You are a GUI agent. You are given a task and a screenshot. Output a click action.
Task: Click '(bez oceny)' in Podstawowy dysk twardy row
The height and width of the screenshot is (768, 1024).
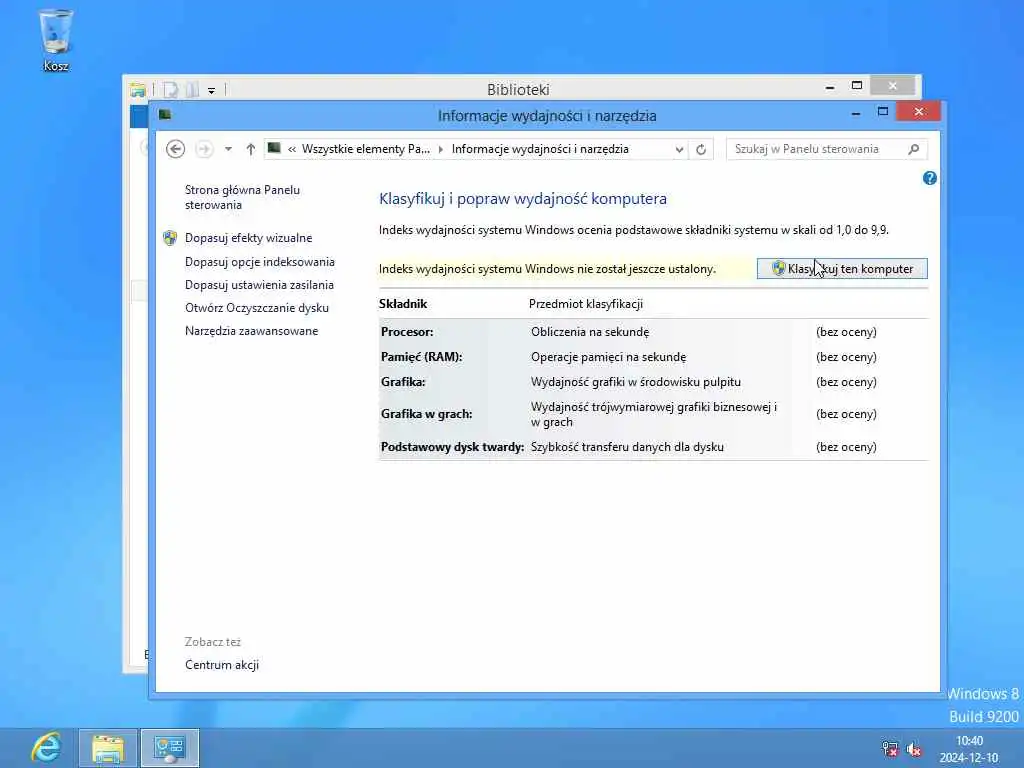(x=846, y=447)
